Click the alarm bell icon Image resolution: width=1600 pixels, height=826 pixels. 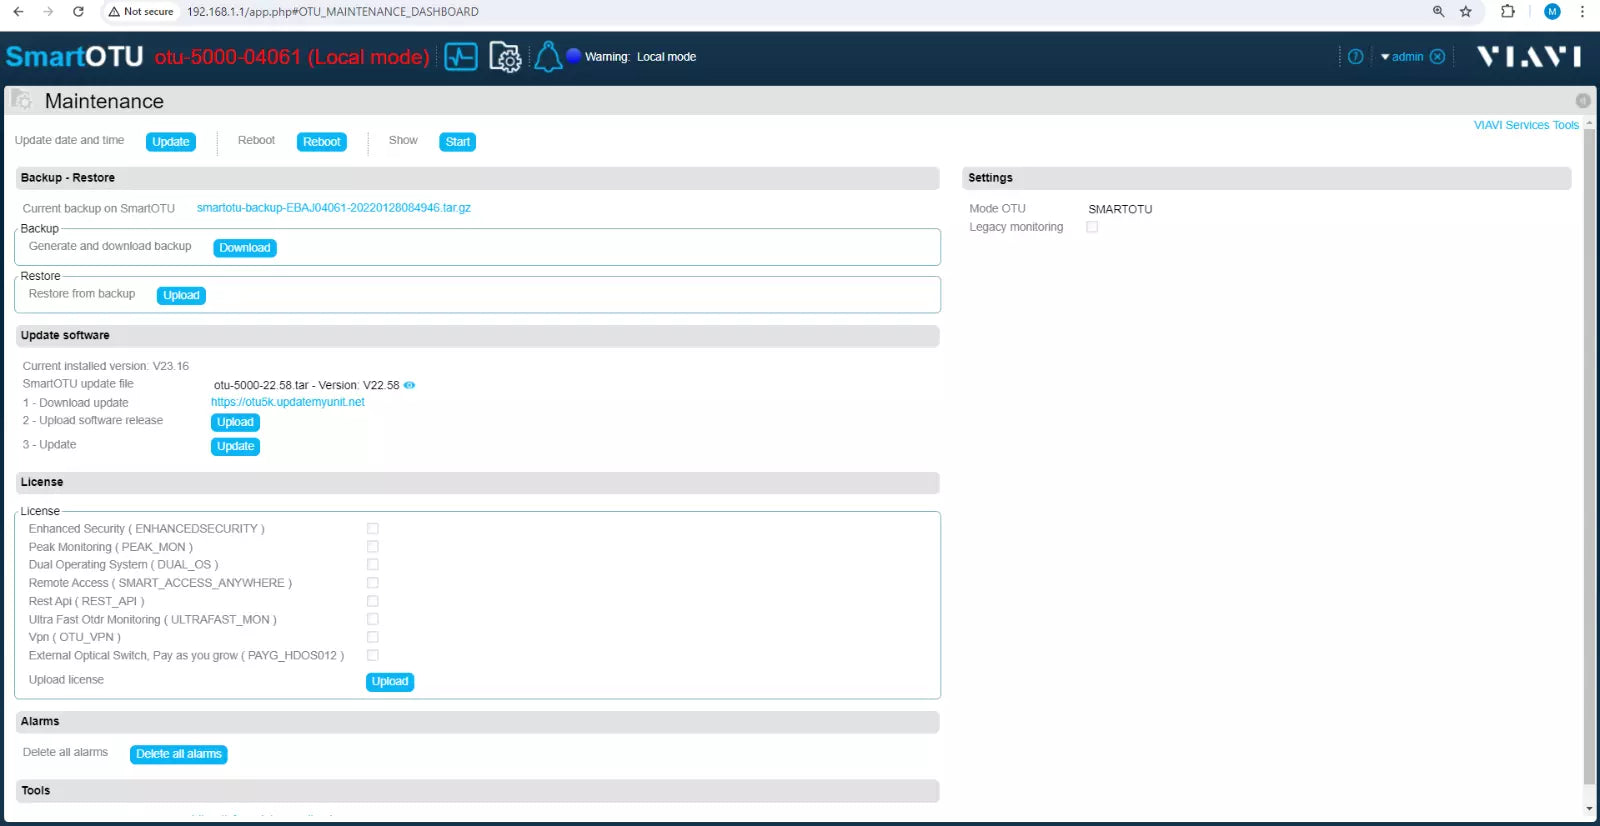click(547, 57)
